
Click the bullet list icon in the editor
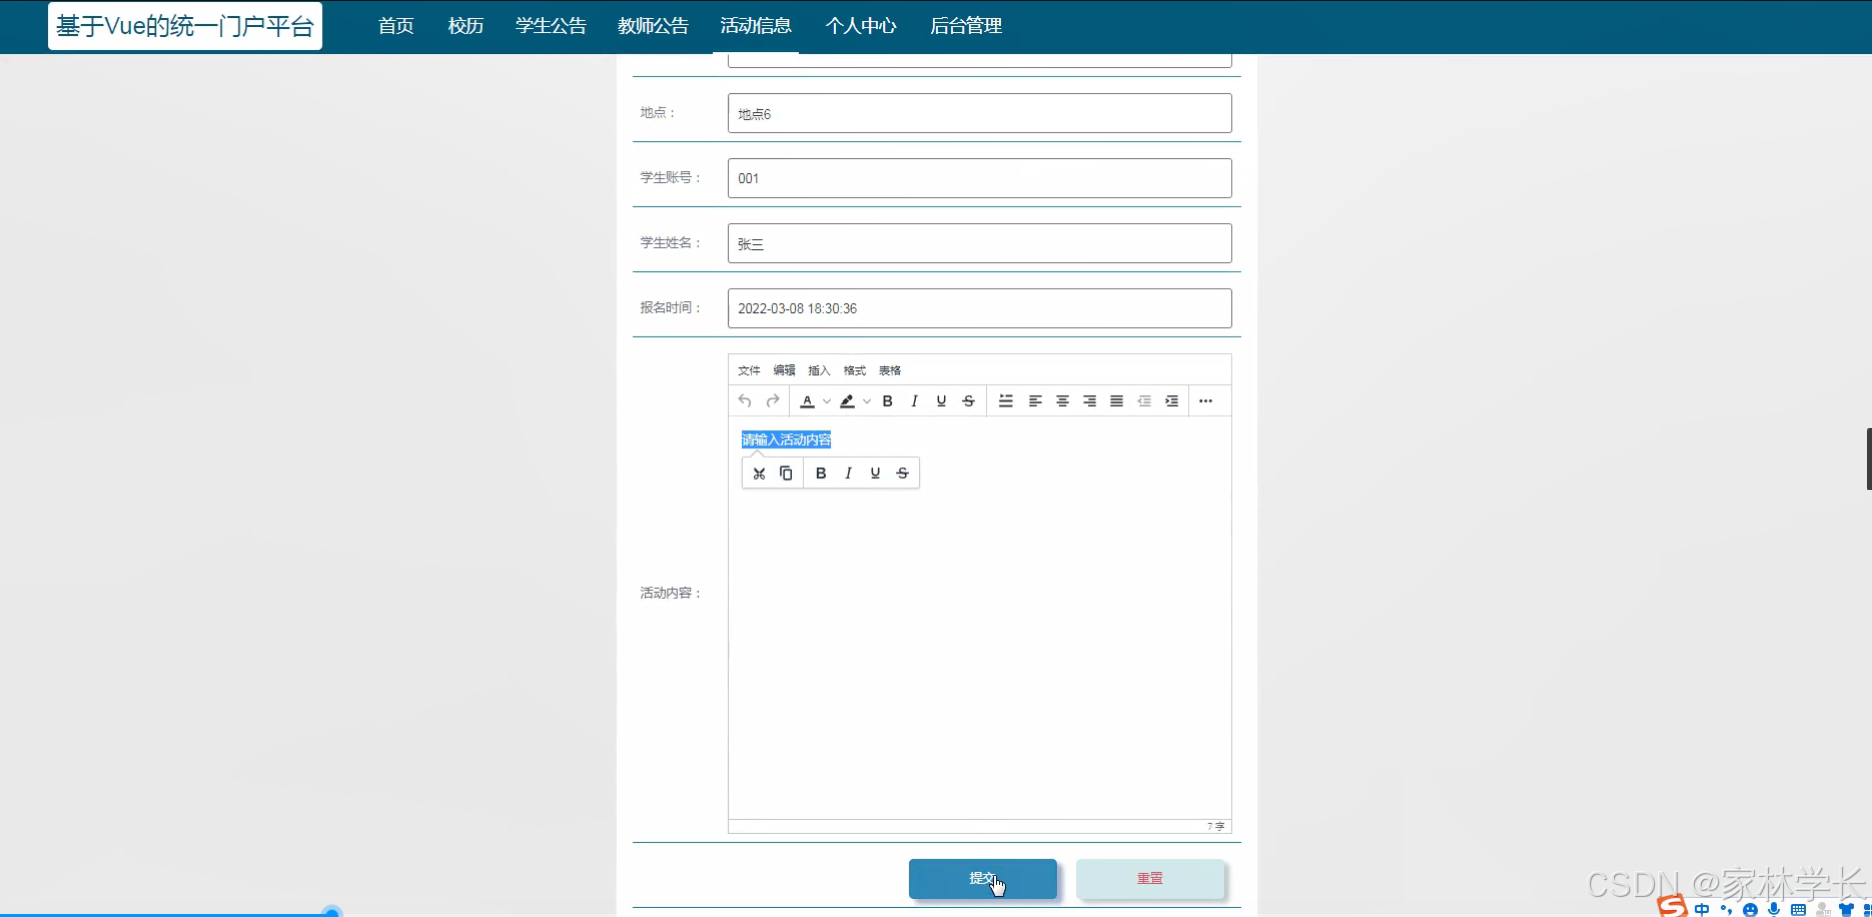[1005, 400]
